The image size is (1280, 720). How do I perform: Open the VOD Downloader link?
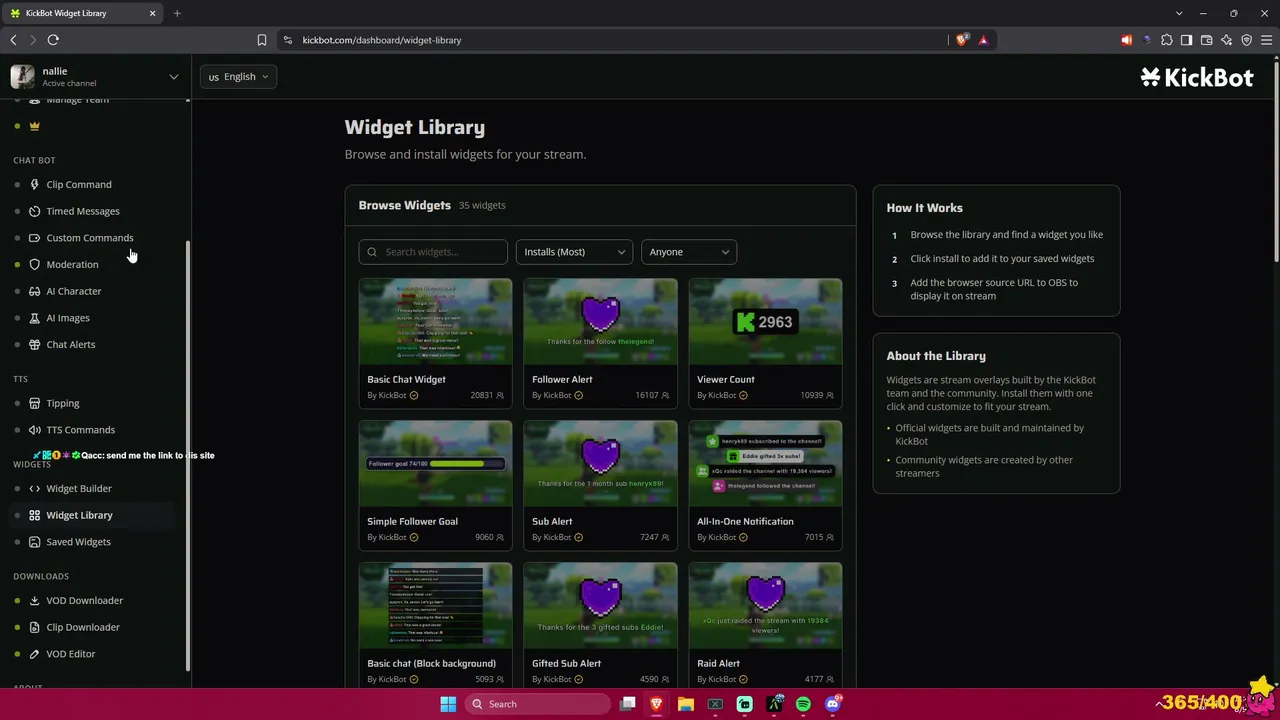click(85, 600)
